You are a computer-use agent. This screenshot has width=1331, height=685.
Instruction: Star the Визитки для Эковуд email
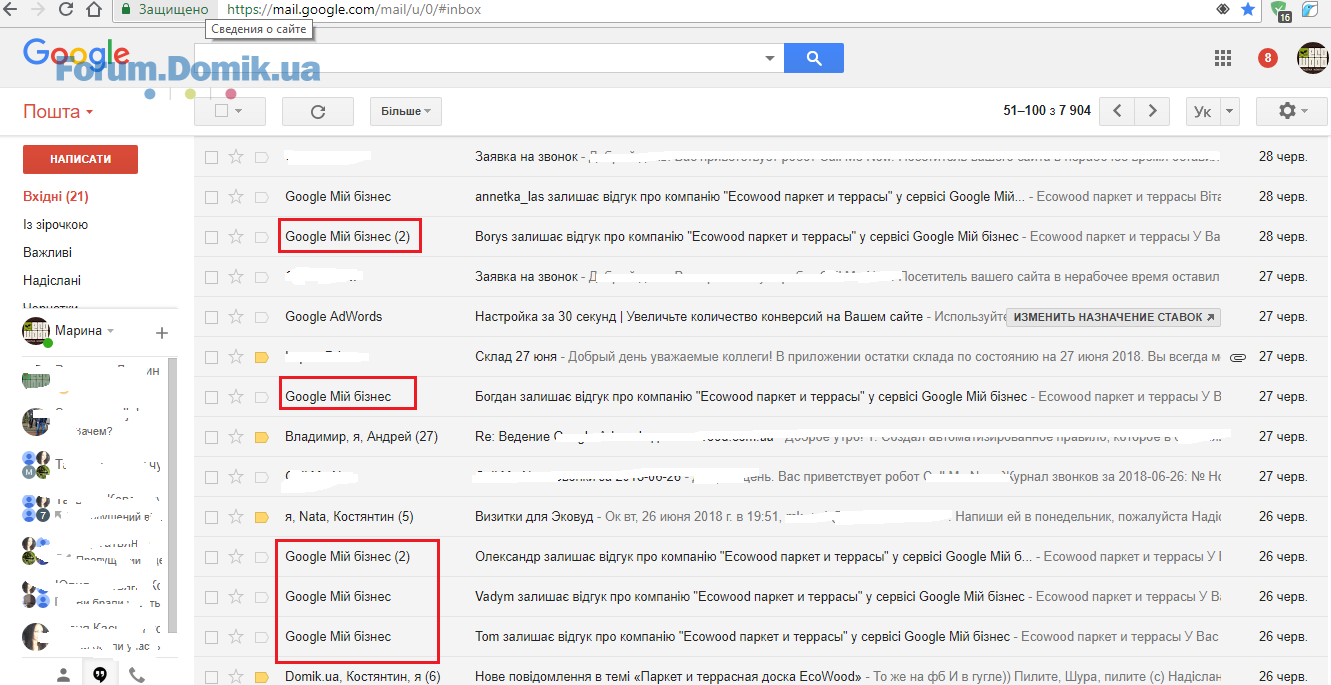236,517
